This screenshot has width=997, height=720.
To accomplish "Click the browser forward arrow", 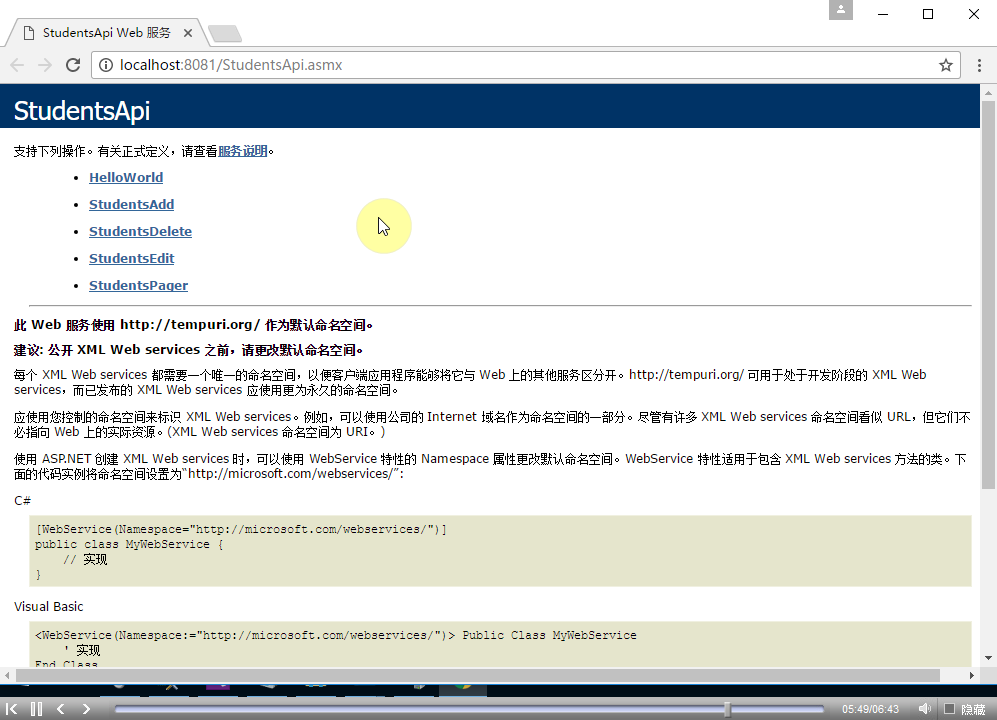I will 45,64.
